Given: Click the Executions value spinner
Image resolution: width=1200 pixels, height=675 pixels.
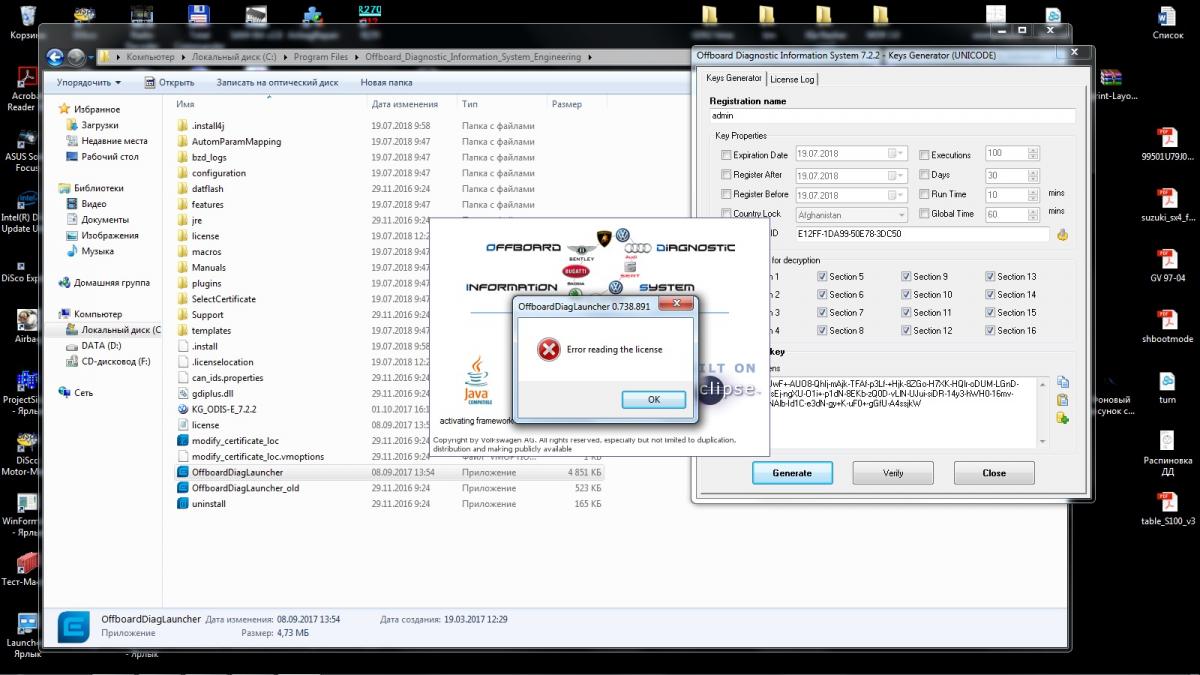Looking at the screenshot, I should [1033, 154].
